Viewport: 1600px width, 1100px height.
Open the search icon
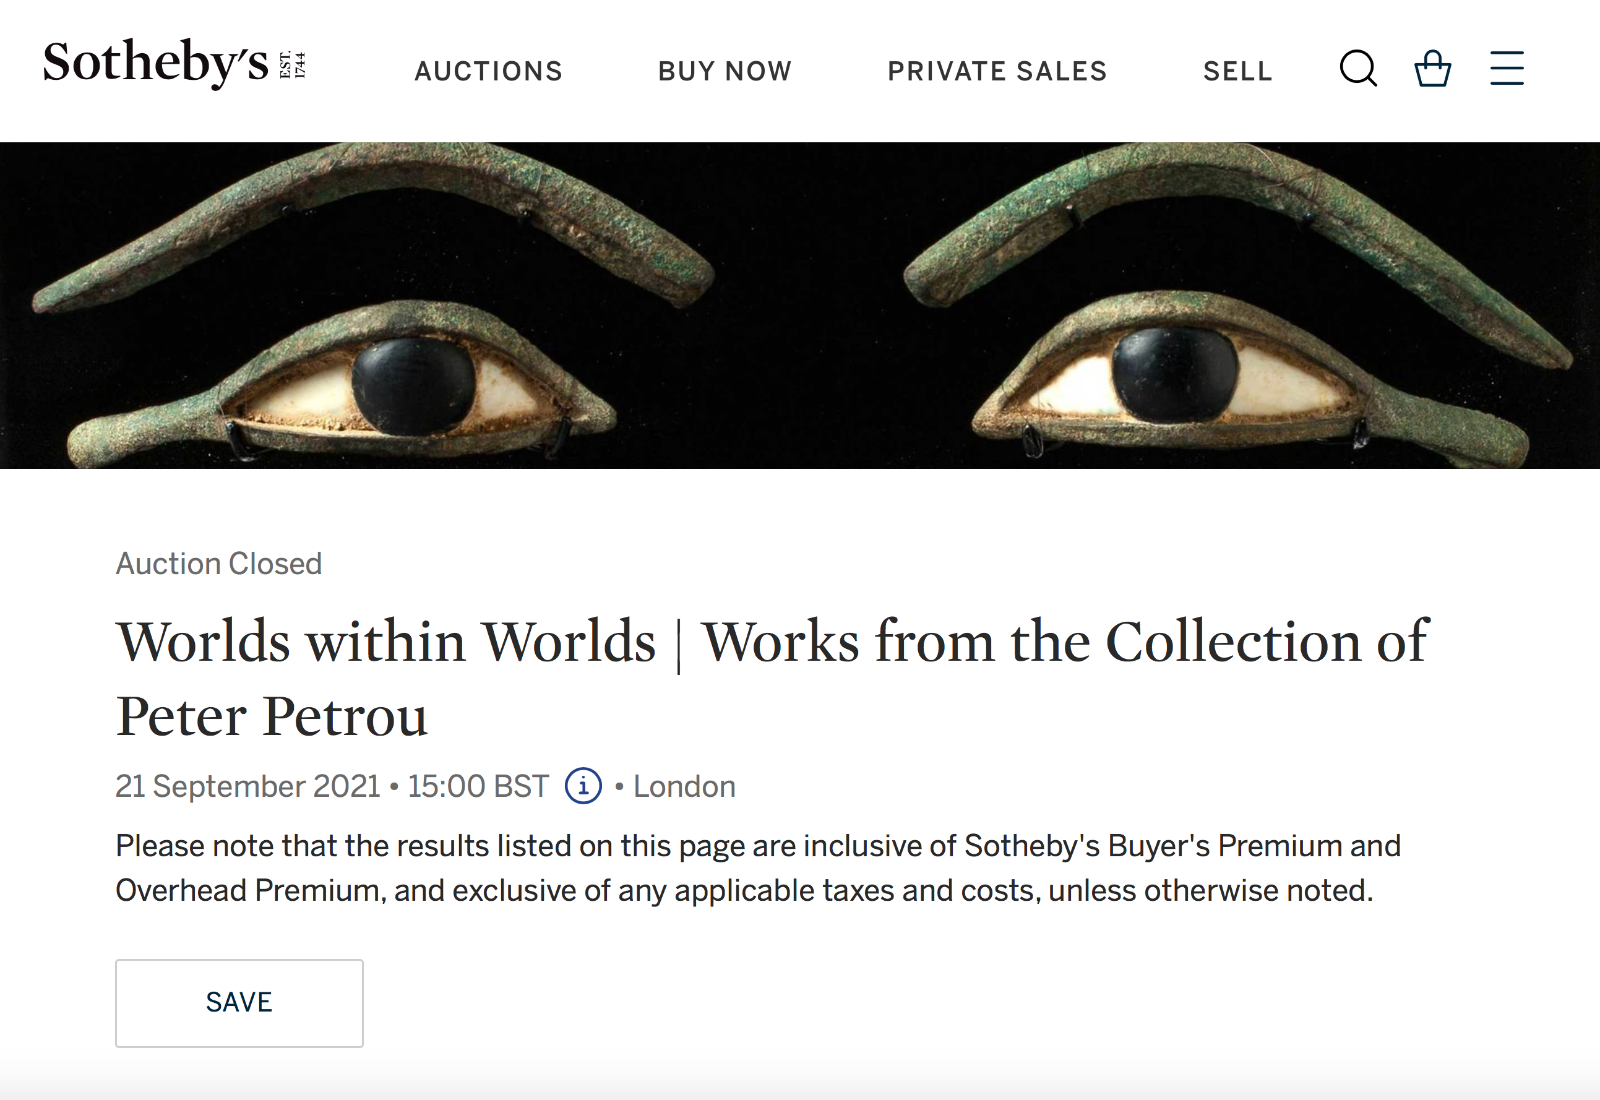(1358, 69)
